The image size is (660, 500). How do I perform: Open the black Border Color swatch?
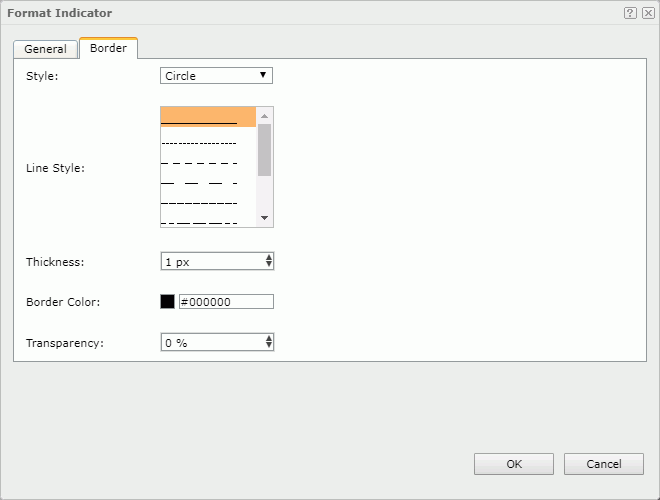click(x=168, y=302)
